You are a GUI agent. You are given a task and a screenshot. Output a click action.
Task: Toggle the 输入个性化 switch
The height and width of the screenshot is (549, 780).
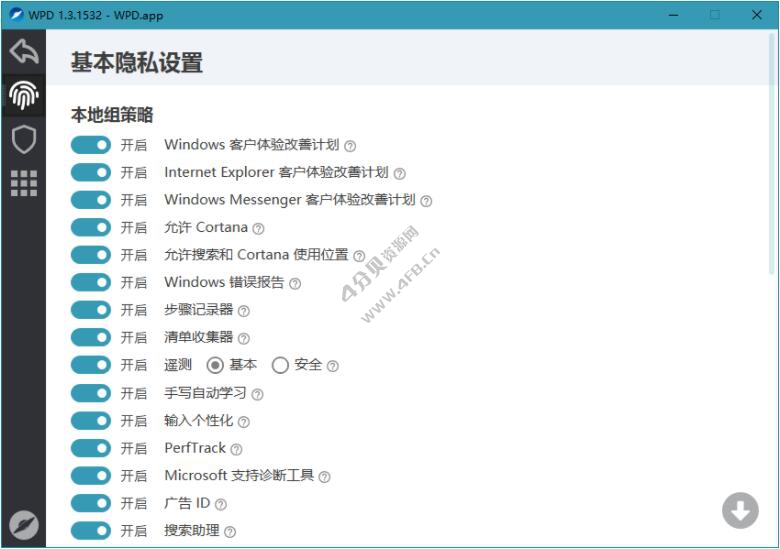point(91,421)
